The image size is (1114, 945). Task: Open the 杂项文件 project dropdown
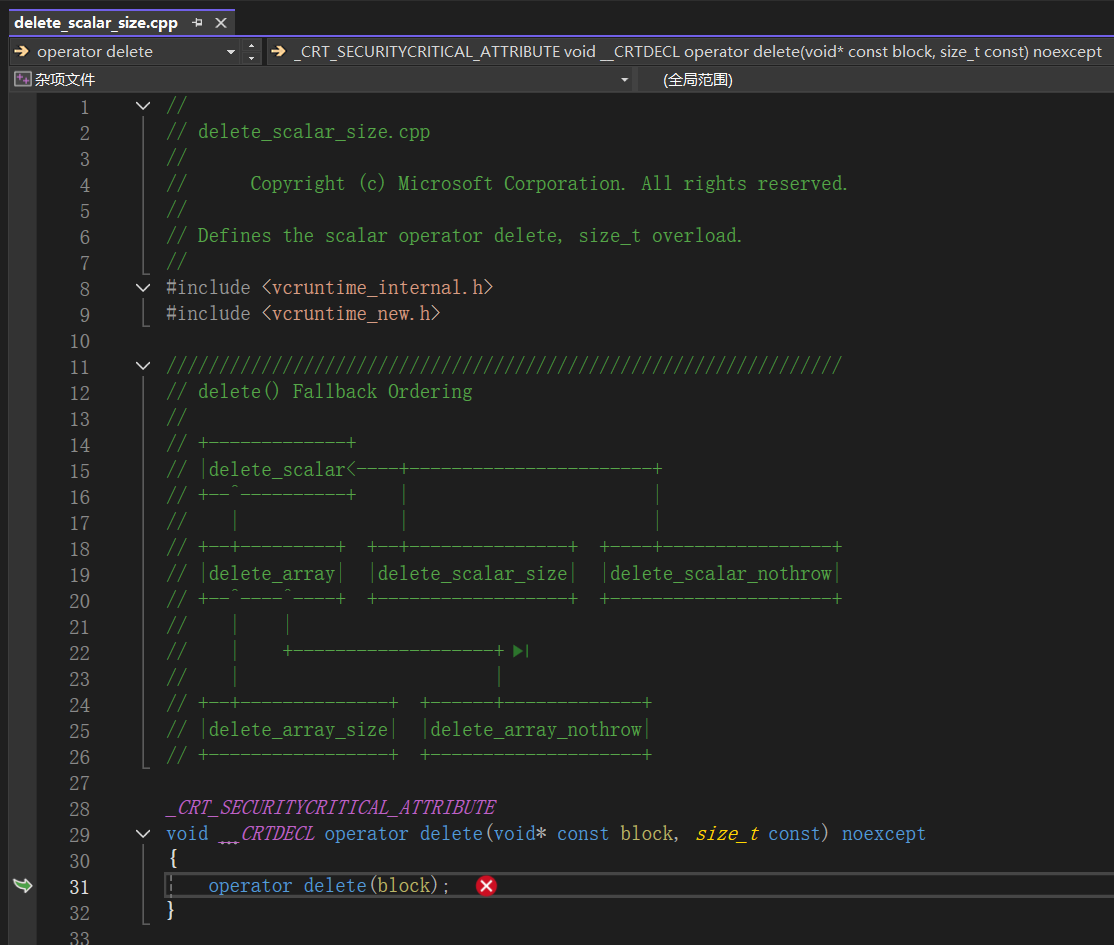(624, 80)
